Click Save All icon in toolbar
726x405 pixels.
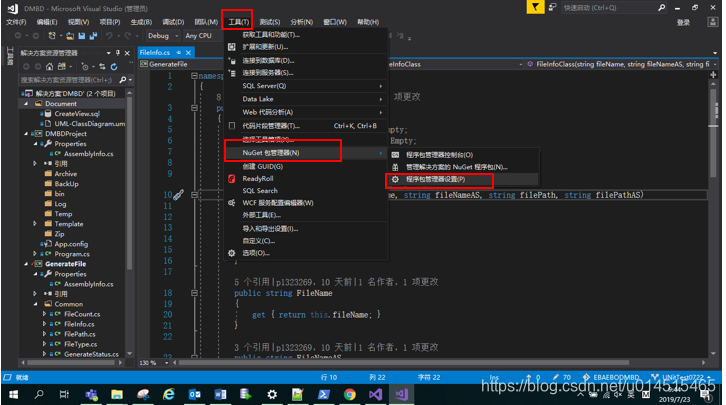pos(93,36)
